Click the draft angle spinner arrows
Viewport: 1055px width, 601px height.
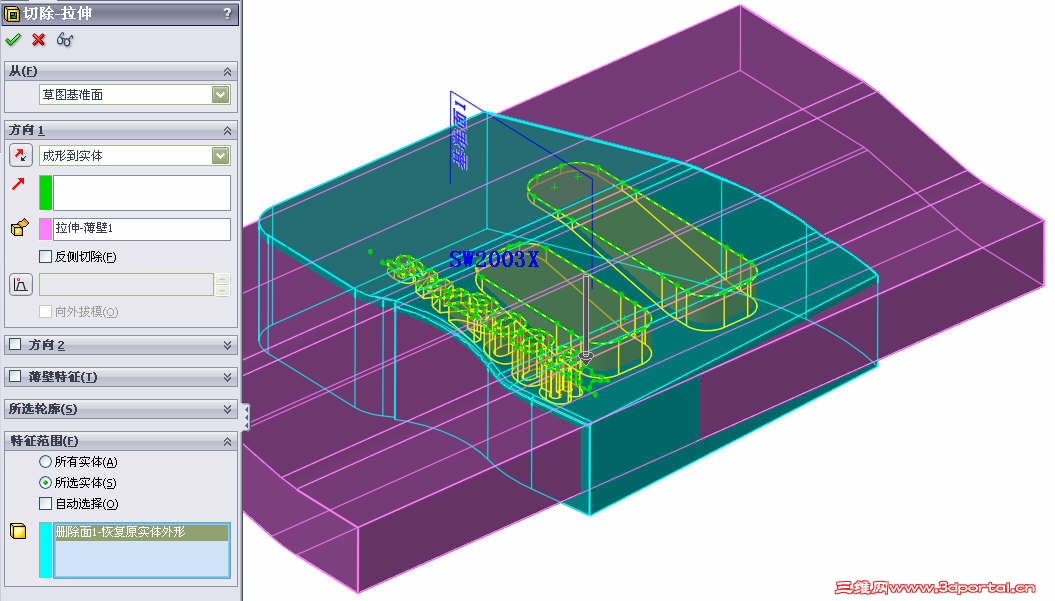pyautogui.click(x=222, y=285)
